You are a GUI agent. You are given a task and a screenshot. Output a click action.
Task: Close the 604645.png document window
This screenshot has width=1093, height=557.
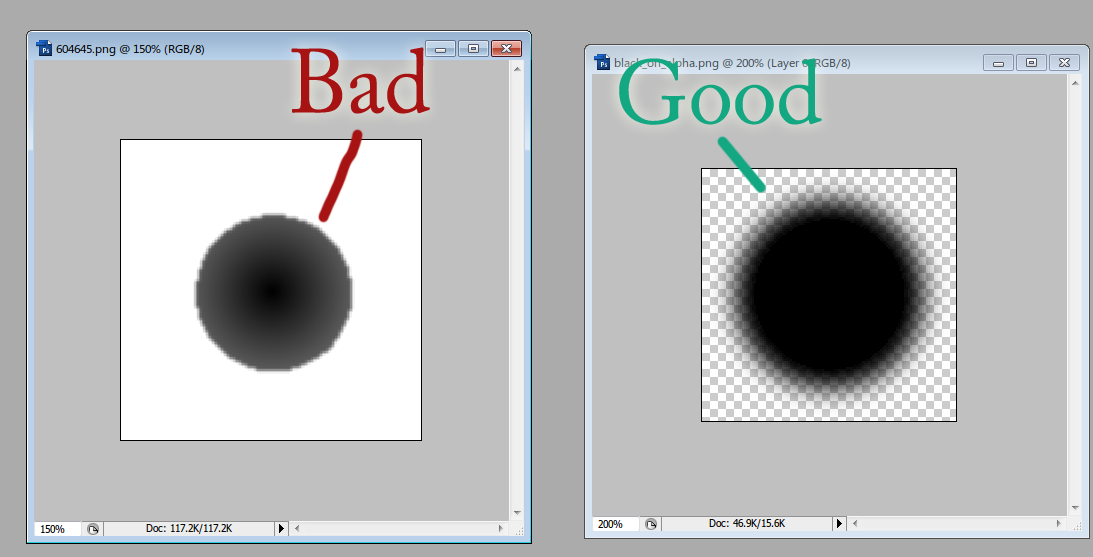[507, 48]
